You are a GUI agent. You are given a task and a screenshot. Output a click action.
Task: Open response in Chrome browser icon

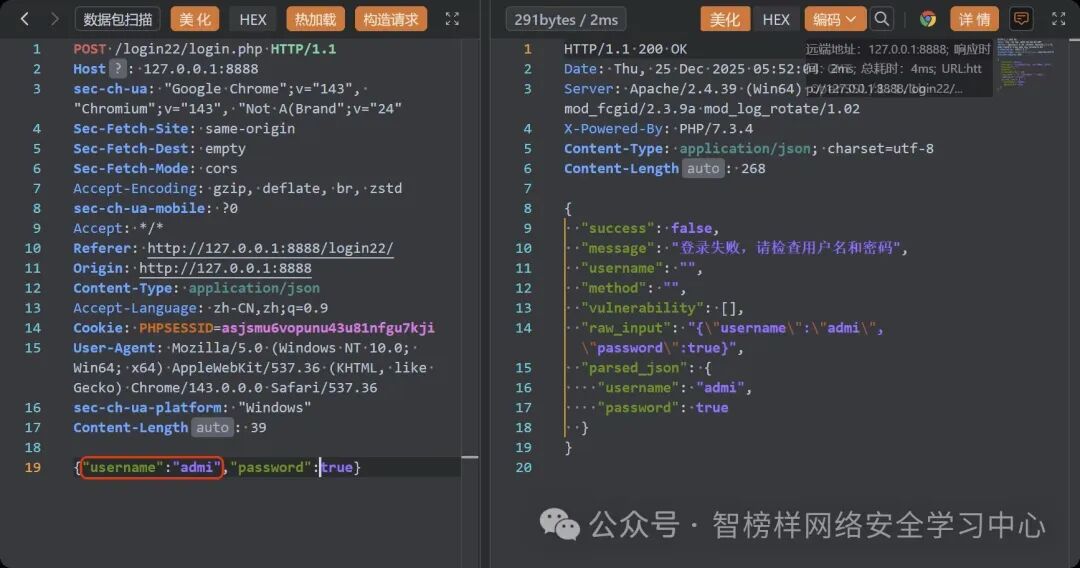point(928,19)
